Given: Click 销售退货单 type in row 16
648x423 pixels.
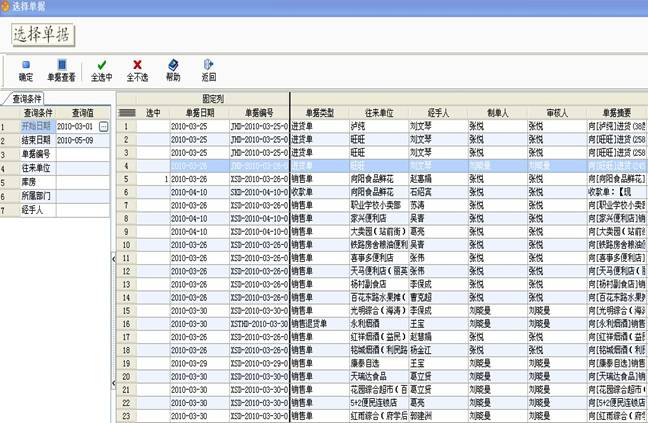Looking at the screenshot, I should 309,324.
